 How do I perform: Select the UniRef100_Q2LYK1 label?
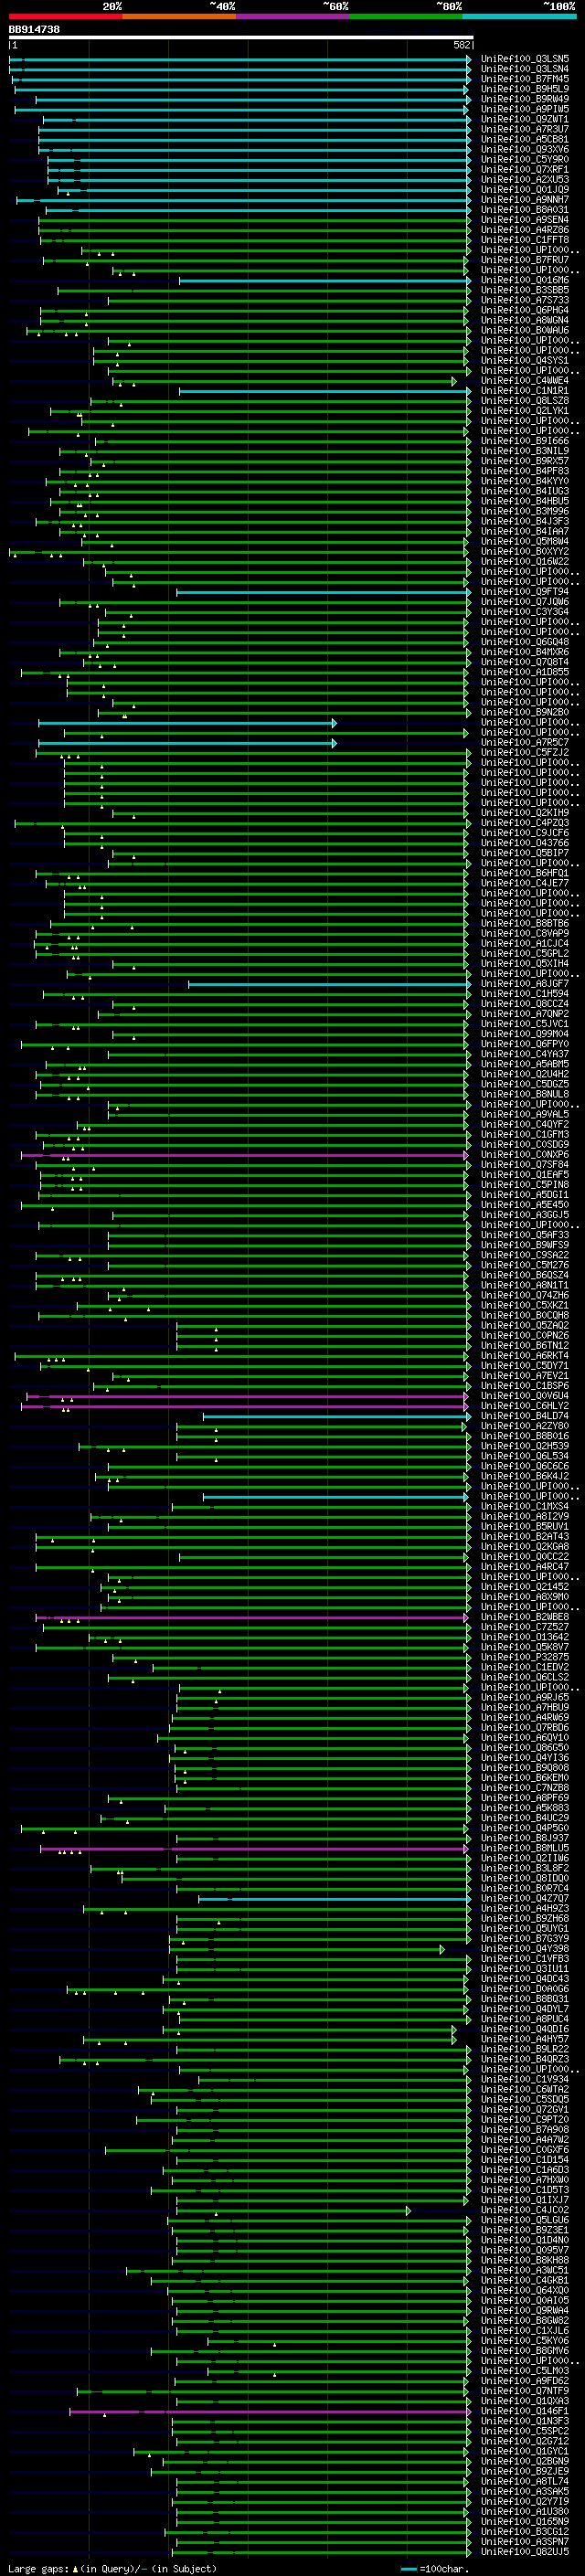[x=525, y=411]
